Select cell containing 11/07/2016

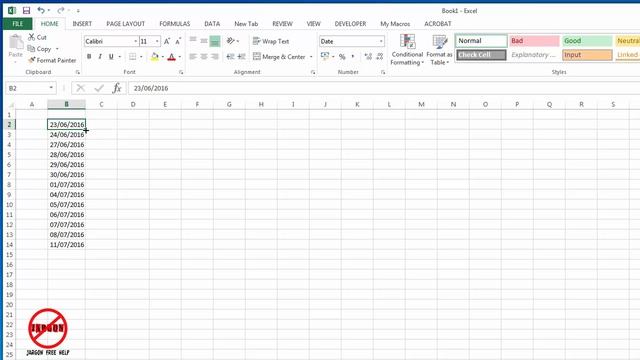click(x=67, y=244)
